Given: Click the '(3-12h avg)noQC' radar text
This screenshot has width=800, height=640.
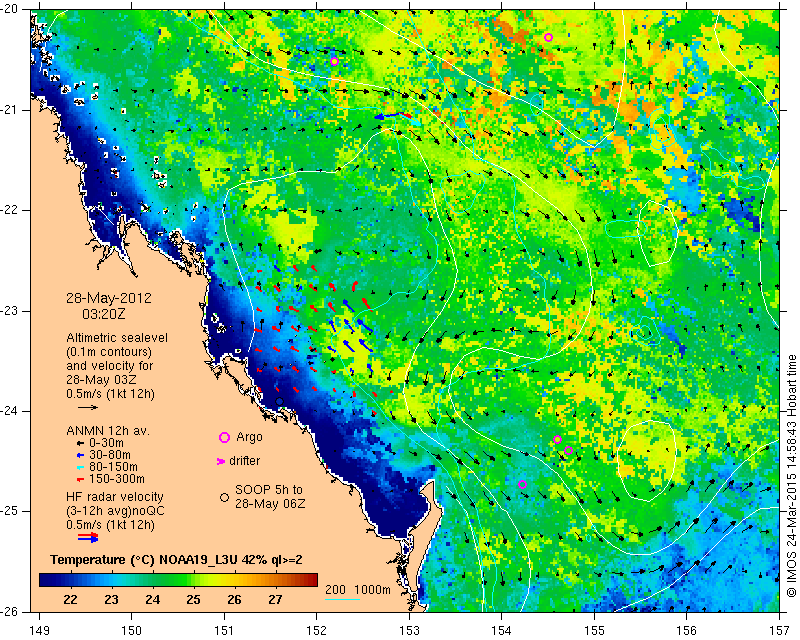Looking at the screenshot, I should pyautogui.click(x=115, y=511).
